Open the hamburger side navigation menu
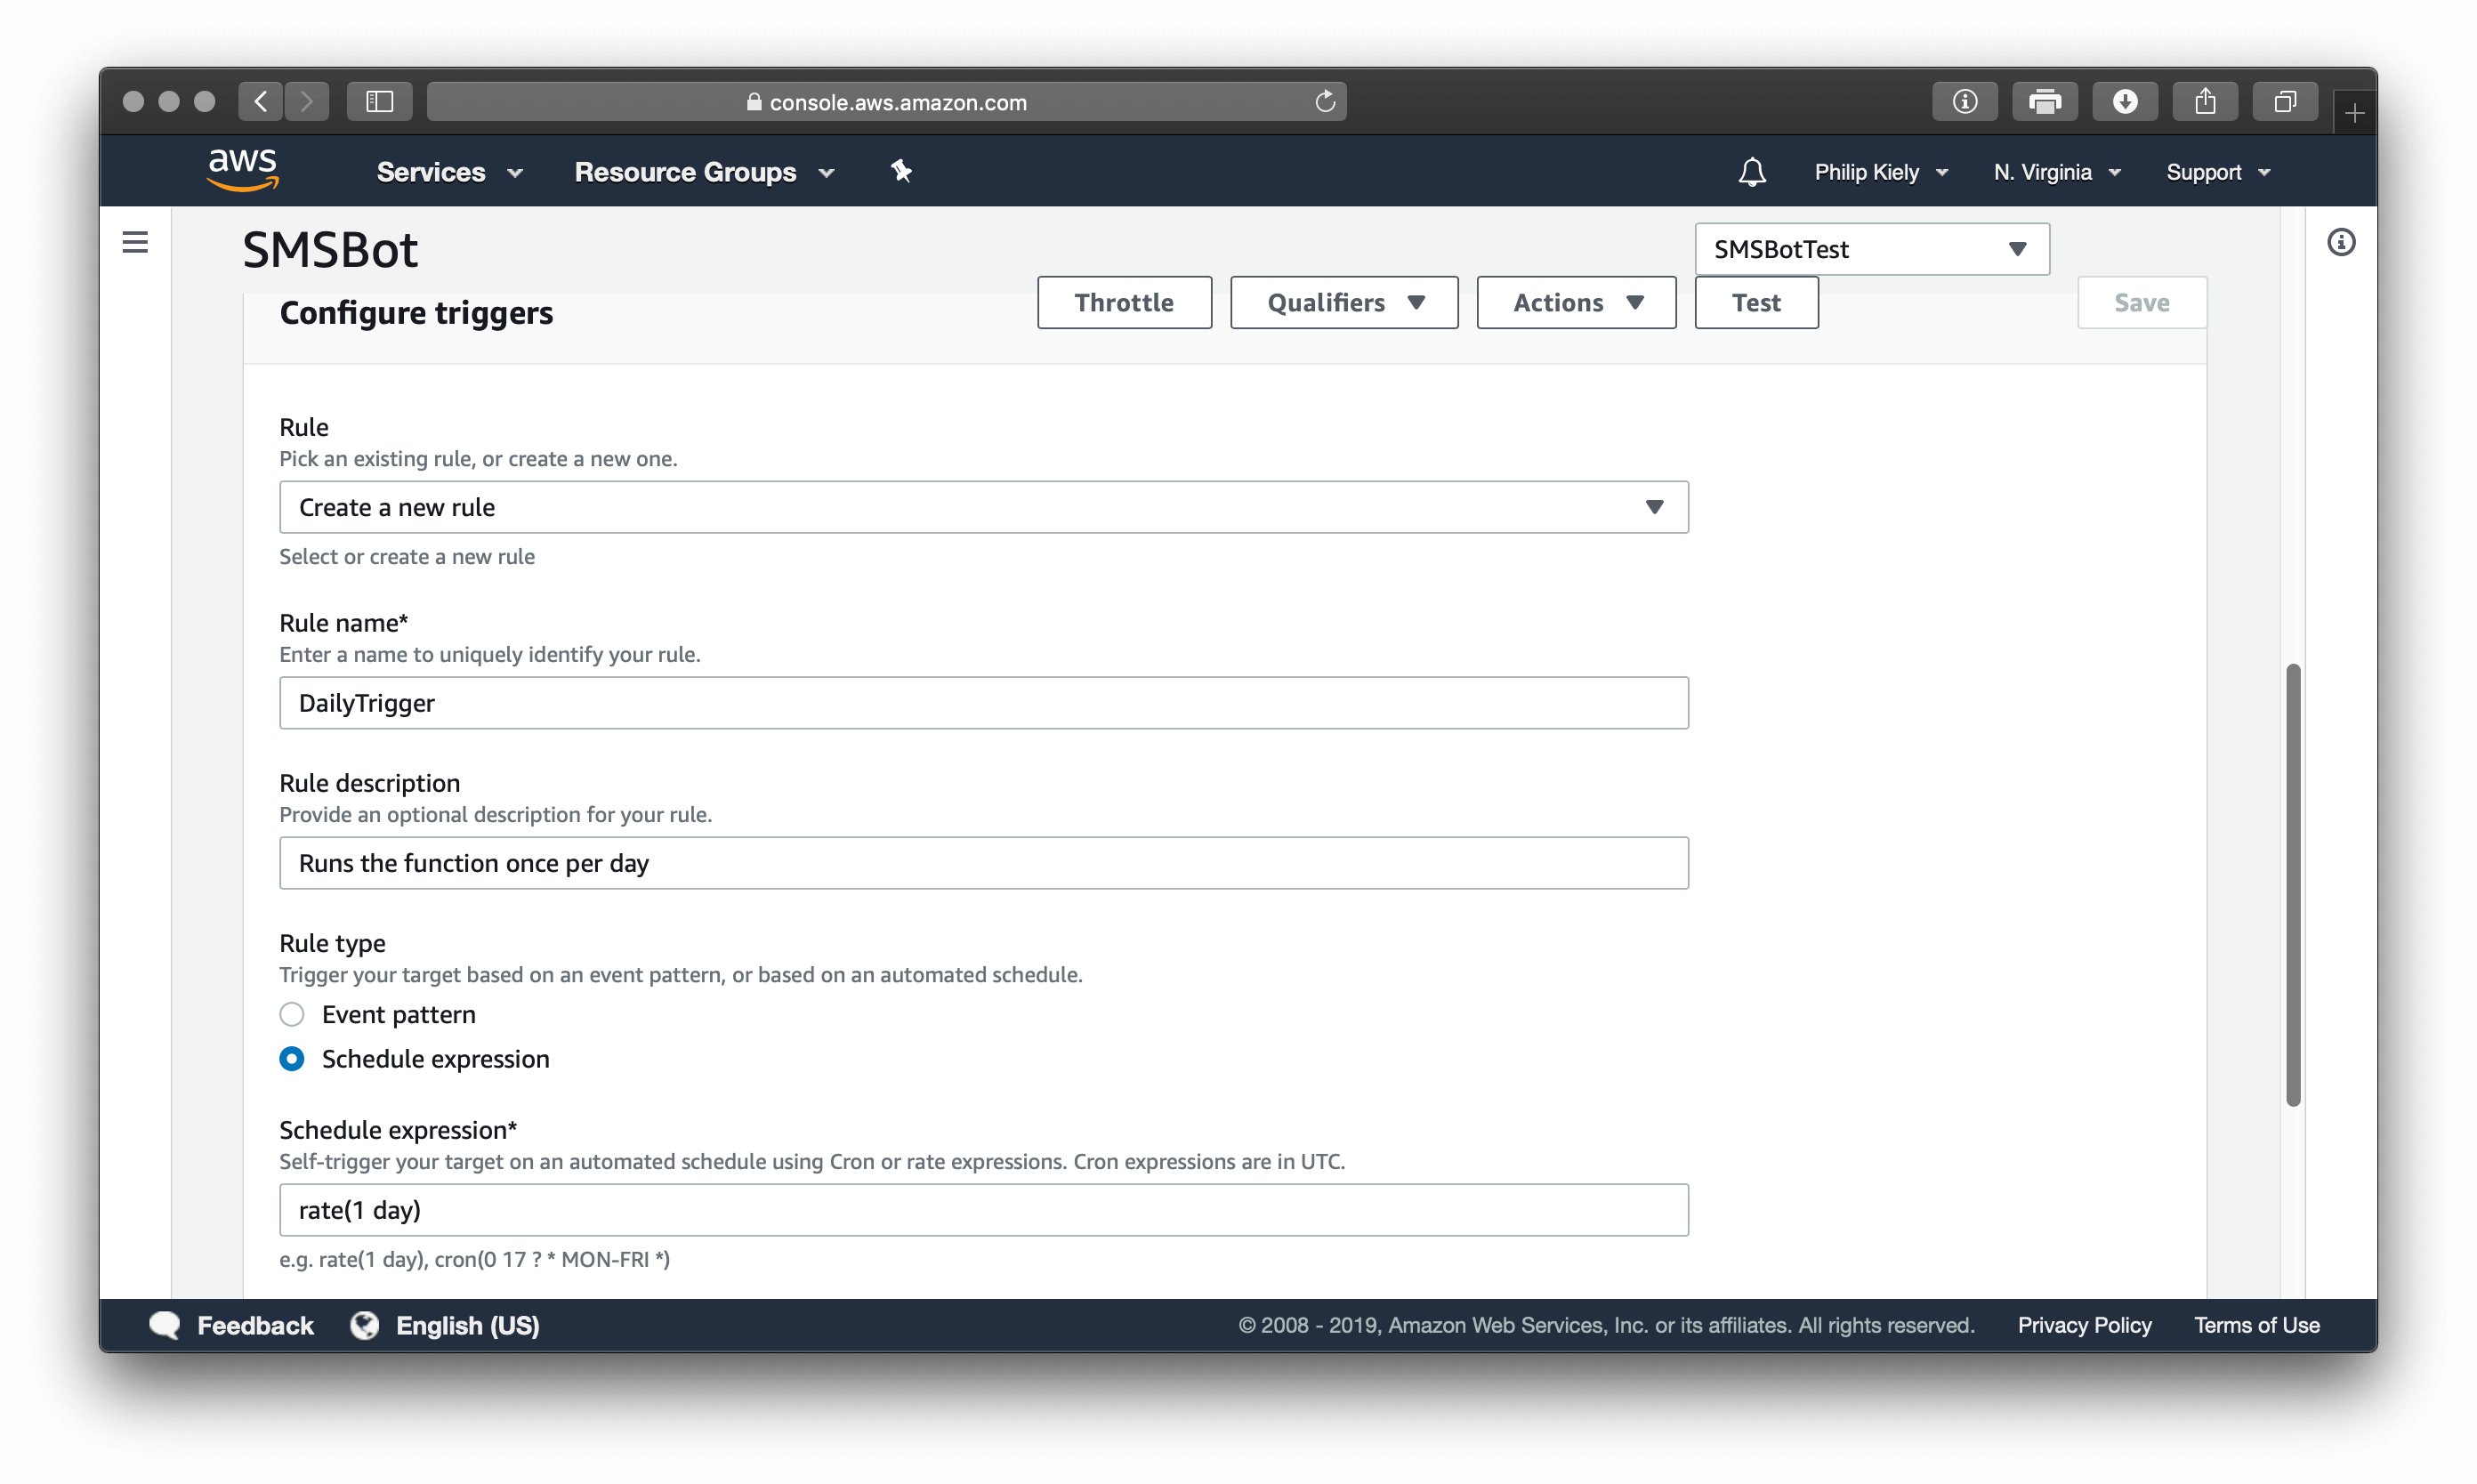 click(x=135, y=242)
